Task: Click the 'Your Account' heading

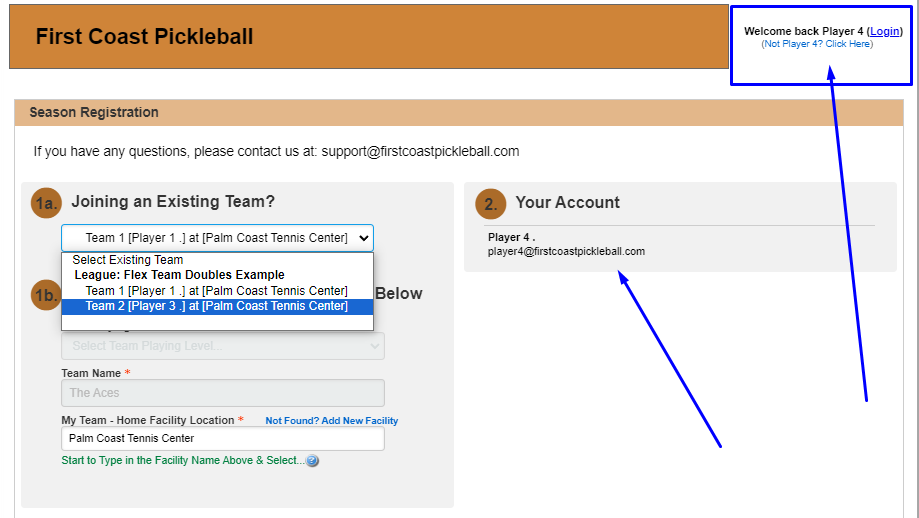Action: click(567, 202)
